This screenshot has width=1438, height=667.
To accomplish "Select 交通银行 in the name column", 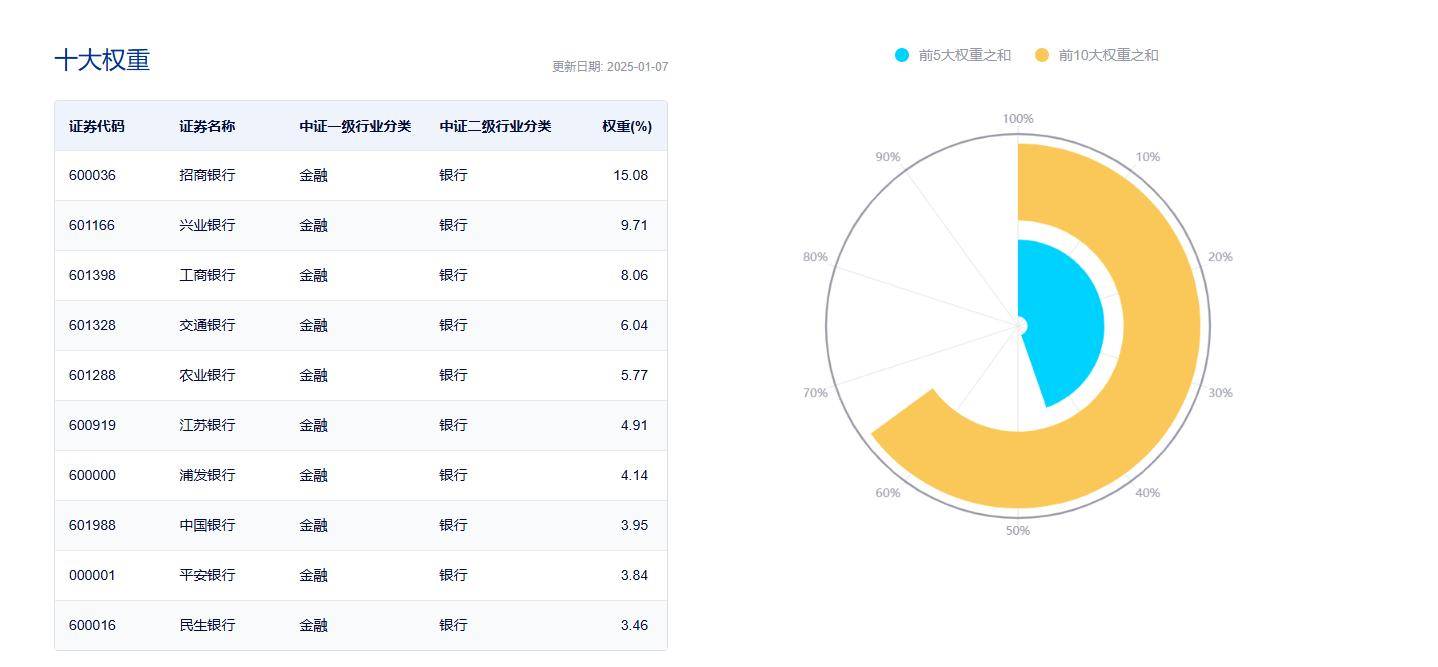I will coord(207,325).
